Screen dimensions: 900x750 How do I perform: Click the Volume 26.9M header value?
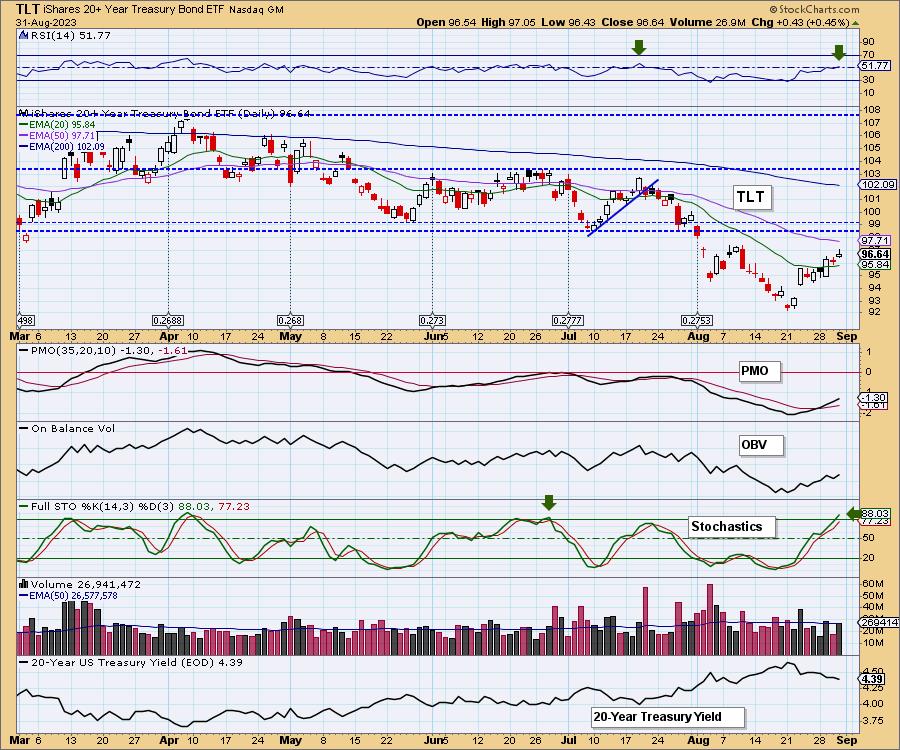707,22
